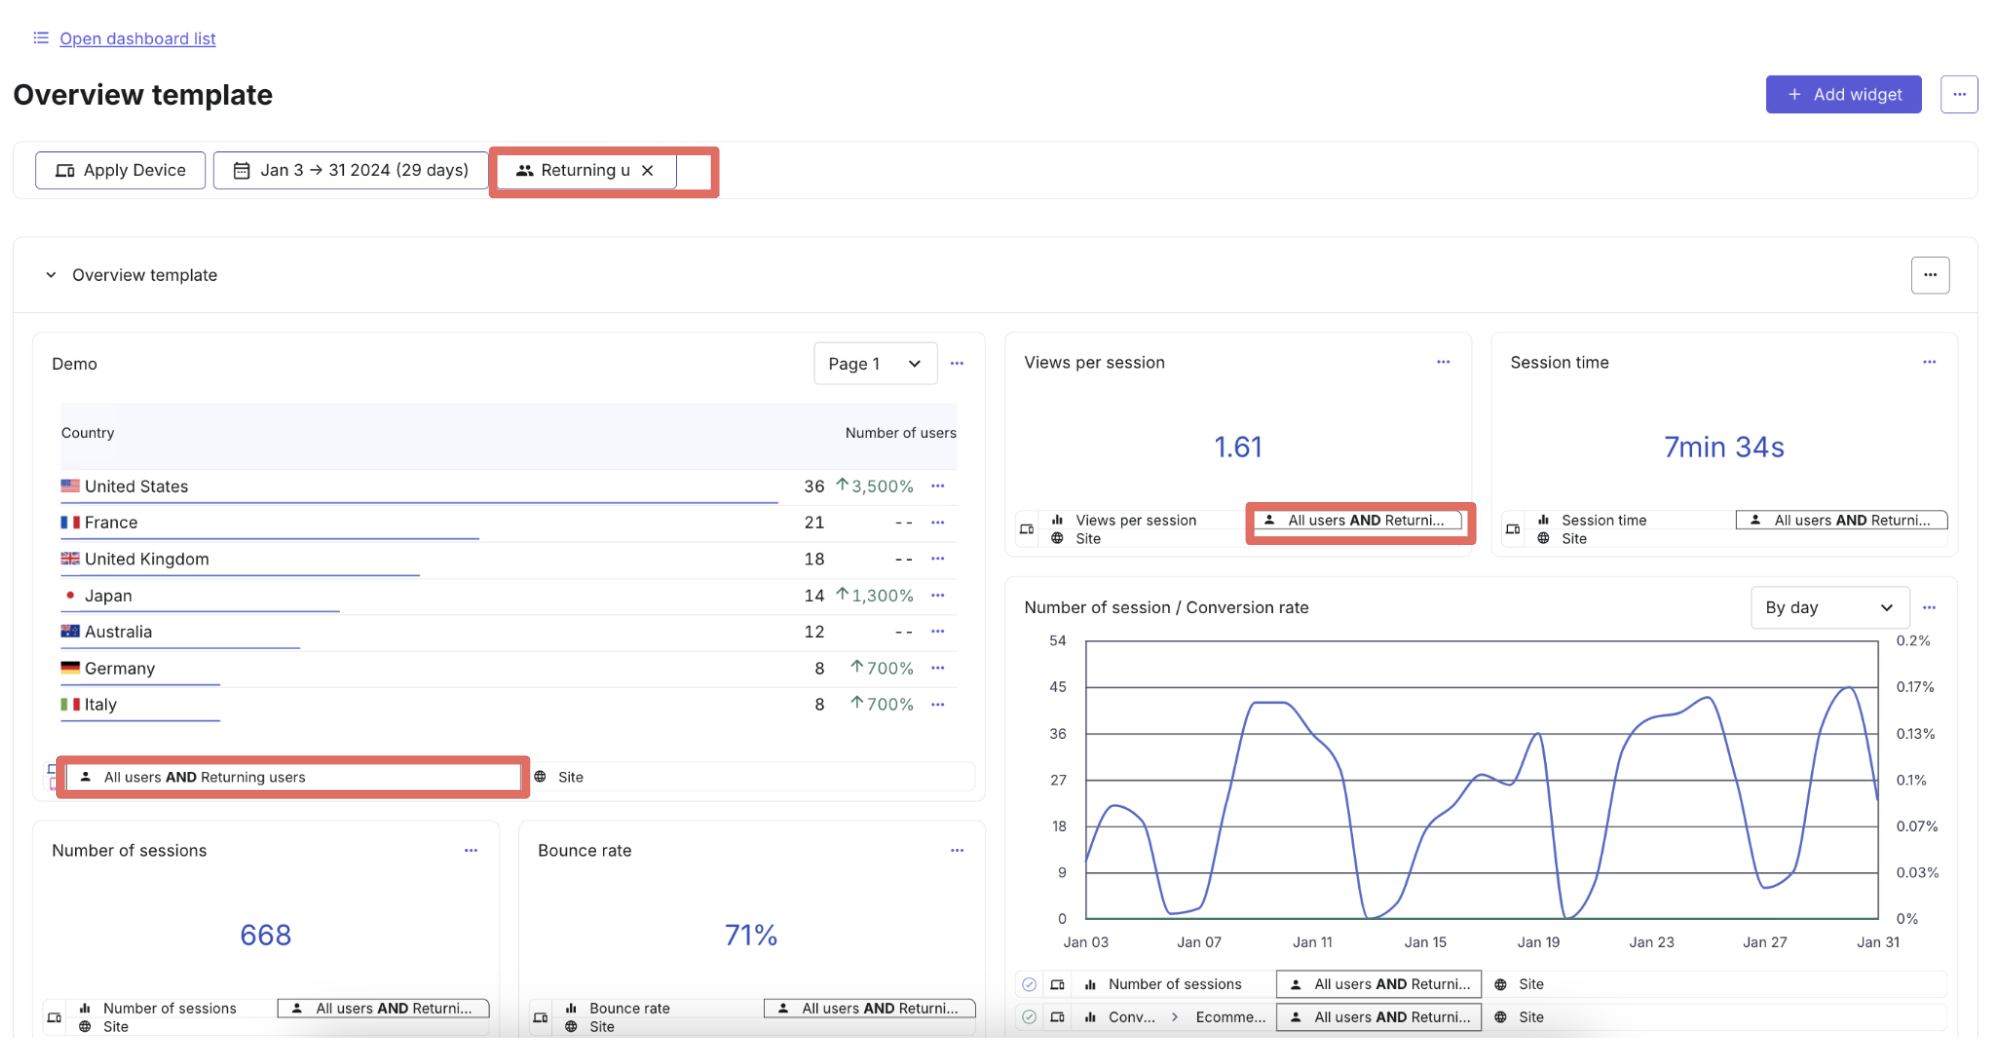Click device icon in Number of sessions series row
Screen dimensions: 2012x1052
[x=1057, y=985]
